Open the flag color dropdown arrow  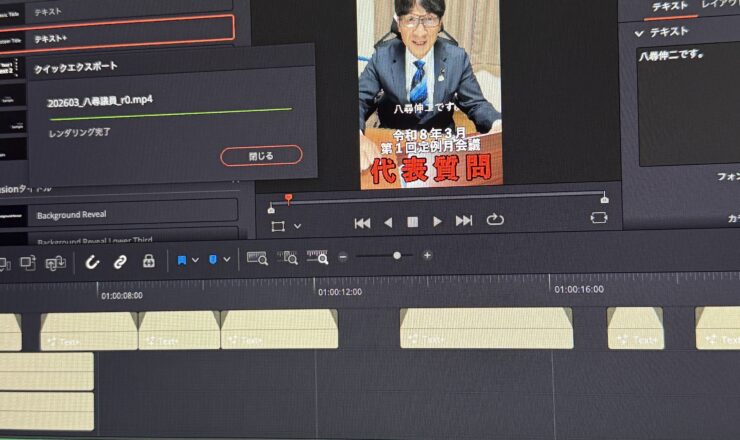click(195, 260)
